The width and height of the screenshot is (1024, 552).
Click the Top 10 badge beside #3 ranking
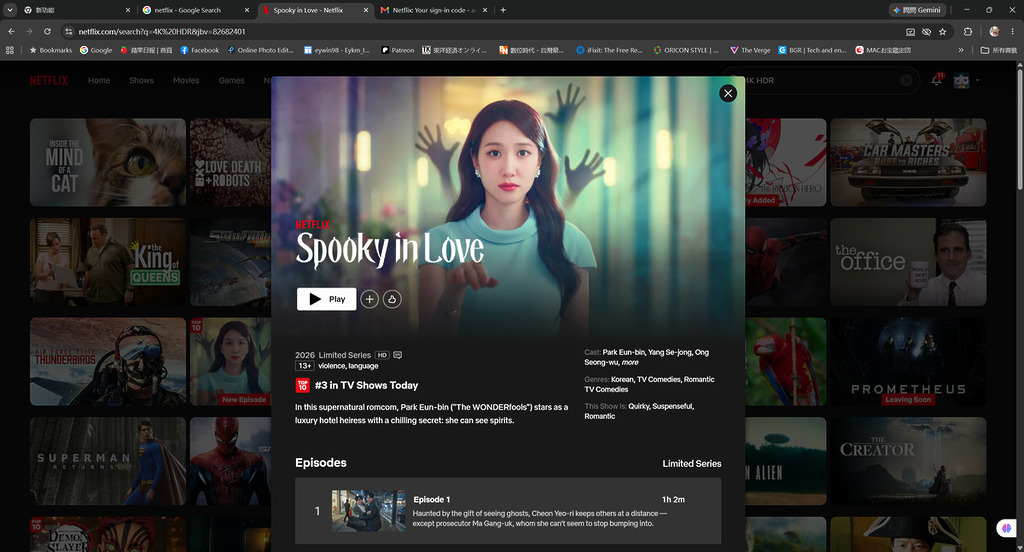(x=302, y=385)
